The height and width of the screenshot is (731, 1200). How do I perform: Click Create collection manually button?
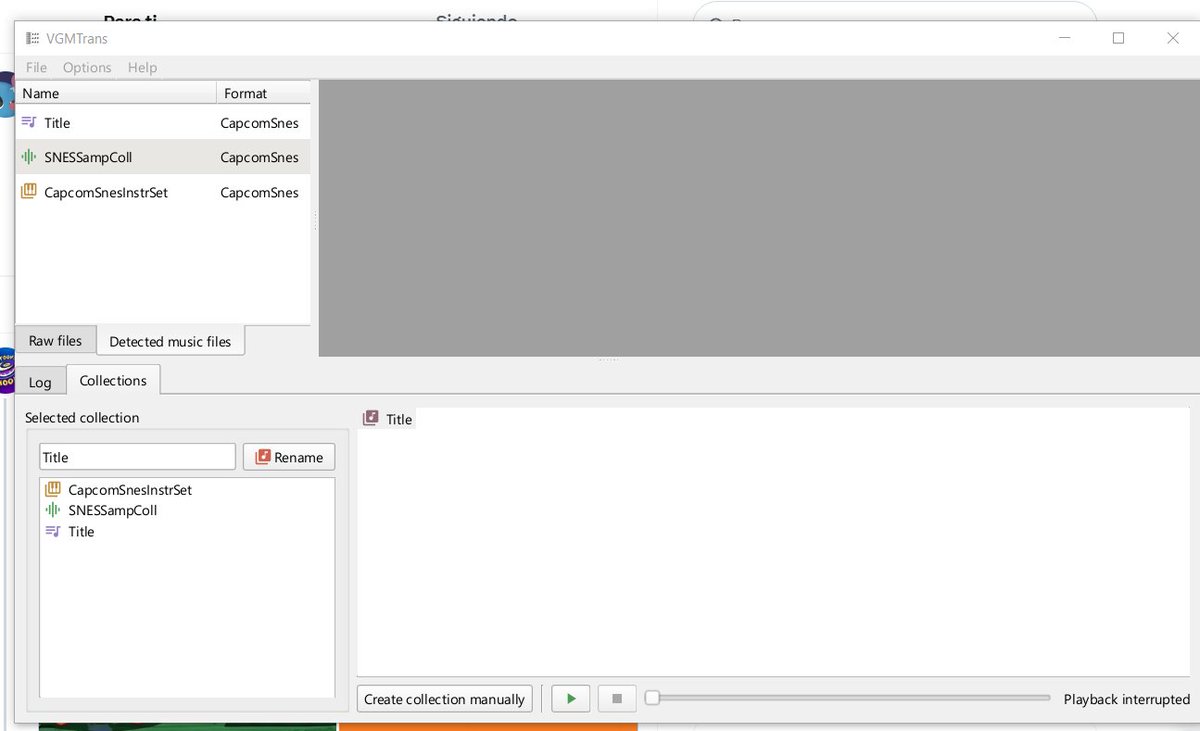(444, 699)
